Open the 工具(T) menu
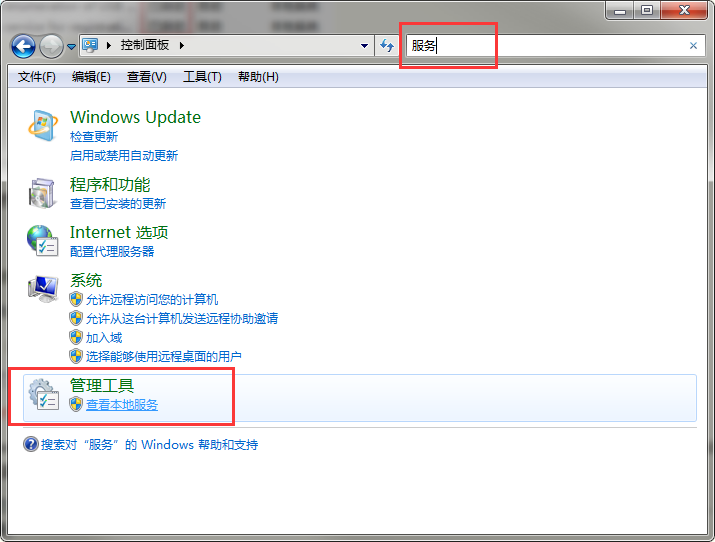The height and width of the screenshot is (542, 715). [x=202, y=77]
